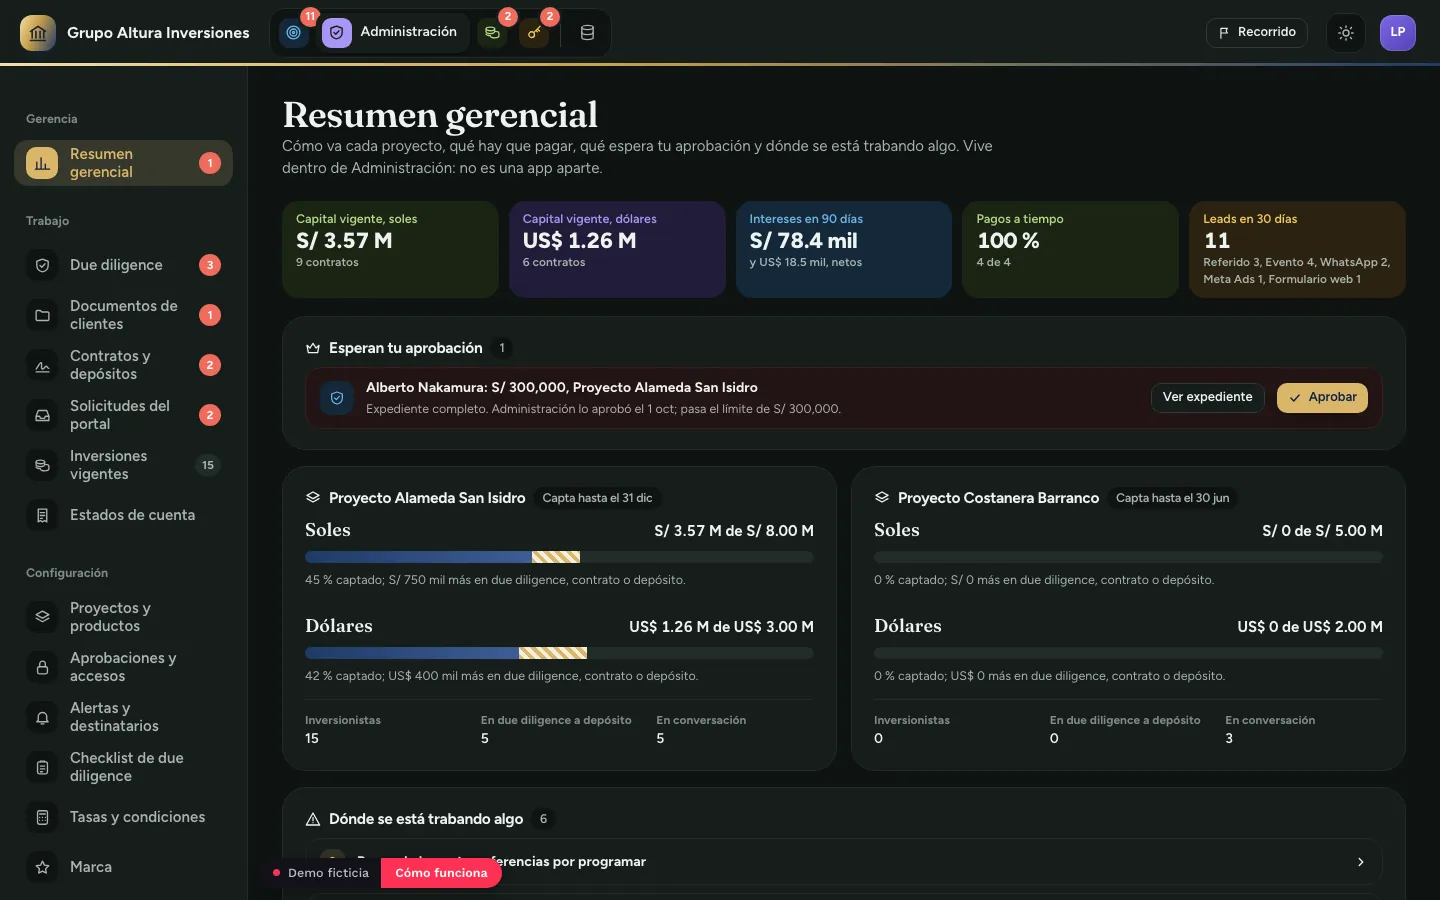Open the key icon app in top bar
1440x900 pixels.
[x=534, y=33]
